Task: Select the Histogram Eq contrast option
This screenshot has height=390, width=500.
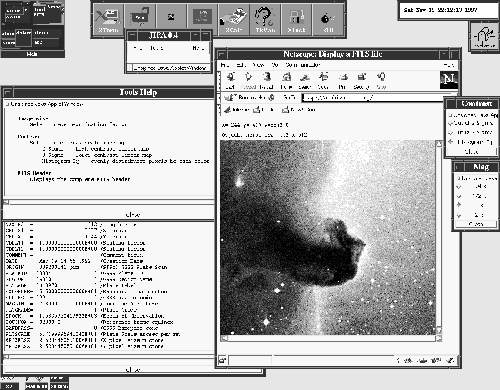Action: tap(471, 142)
